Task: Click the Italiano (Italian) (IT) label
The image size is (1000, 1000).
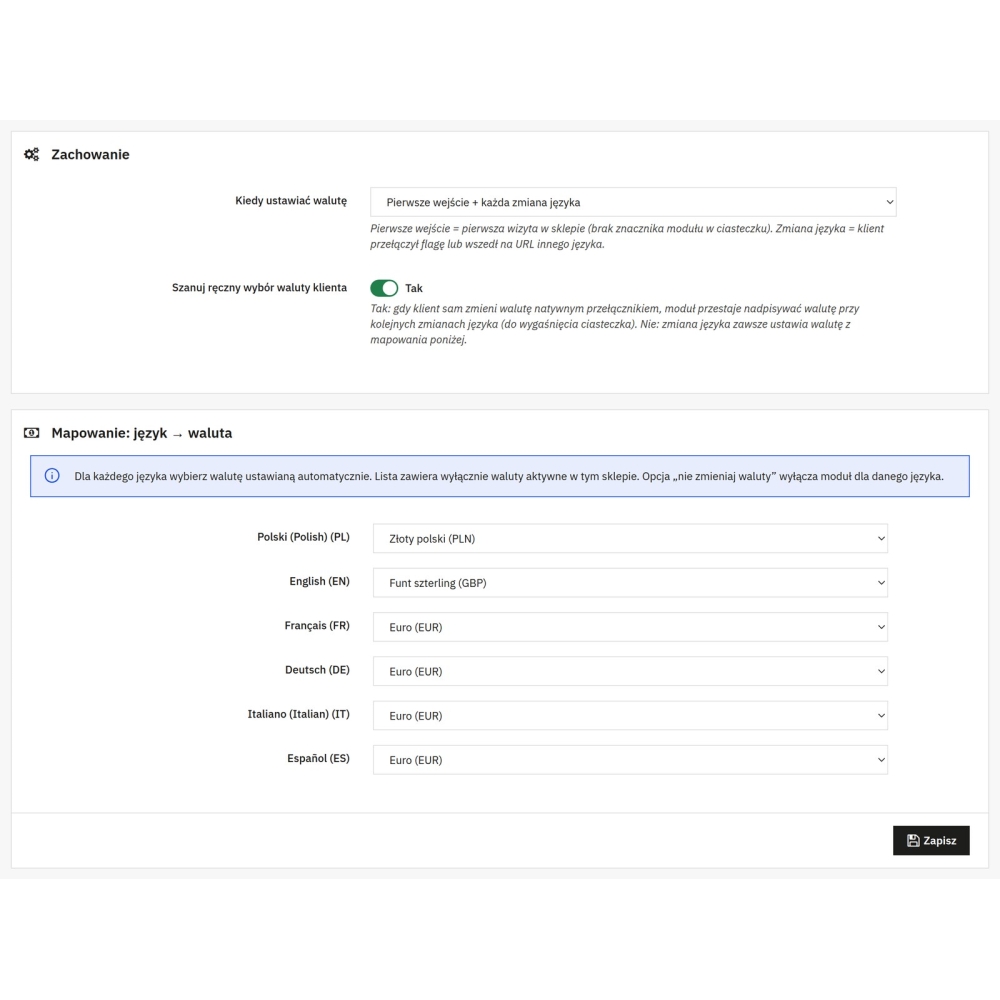Action: [x=298, y=714]
